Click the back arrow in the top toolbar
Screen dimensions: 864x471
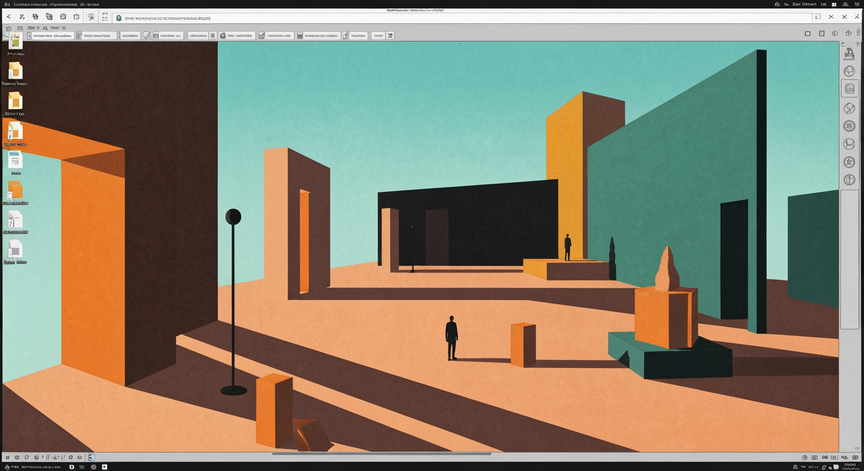[x=9, y=17]
